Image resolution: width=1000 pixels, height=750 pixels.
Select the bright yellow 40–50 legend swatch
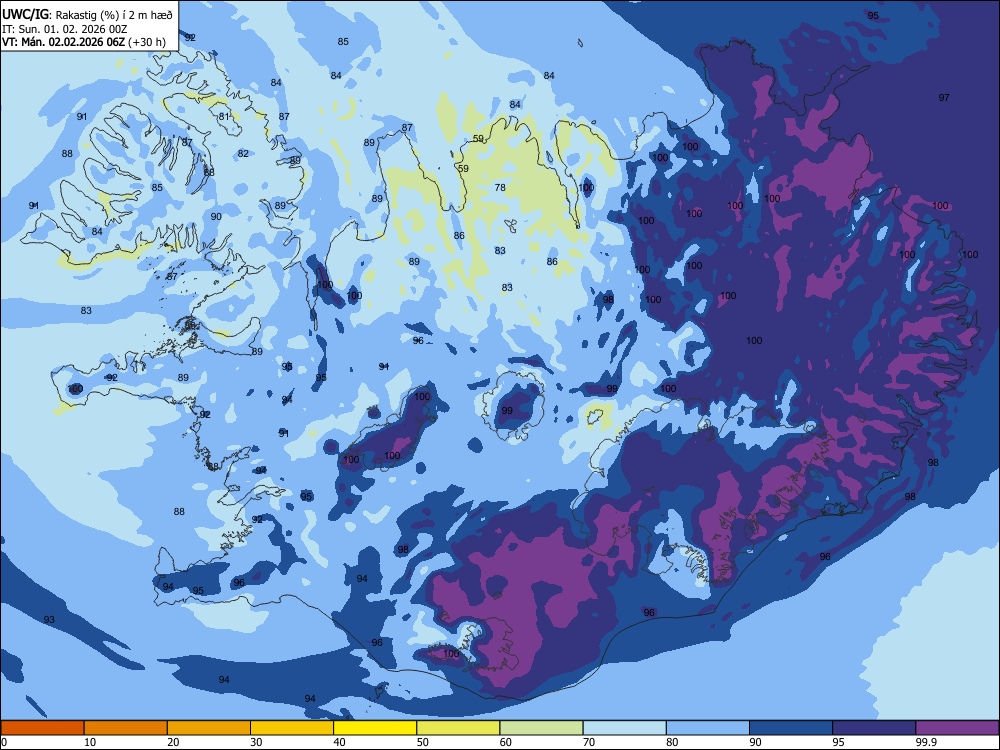coord(375,728)
